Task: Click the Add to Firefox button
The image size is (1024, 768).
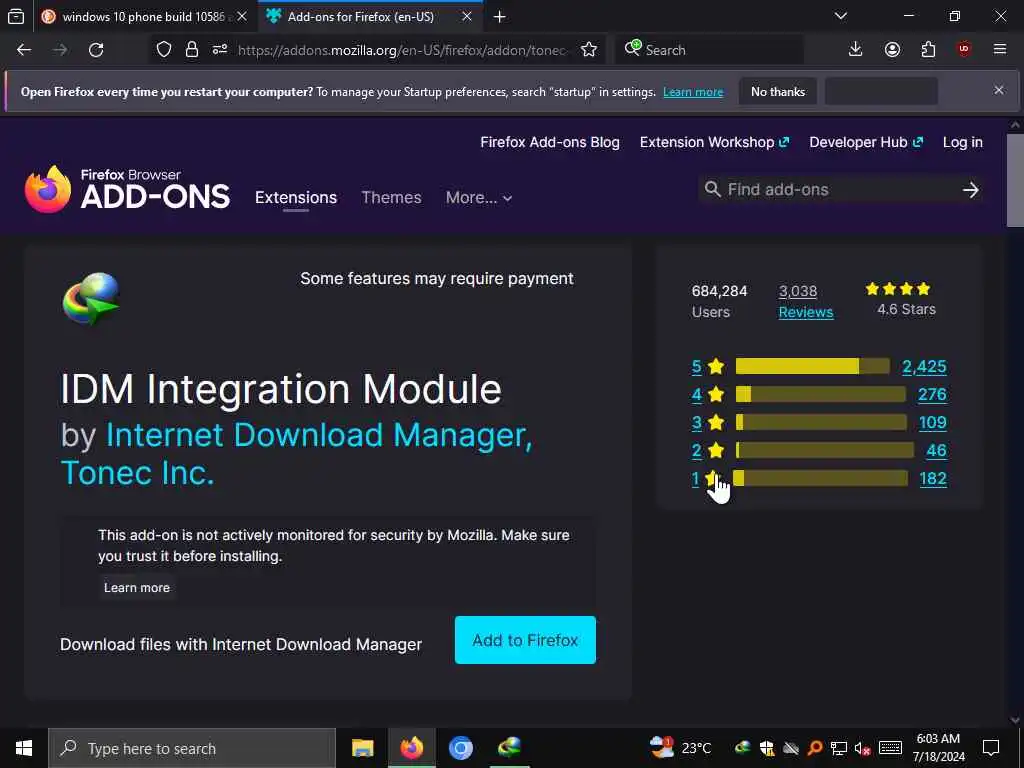Action: coord(525,640)
